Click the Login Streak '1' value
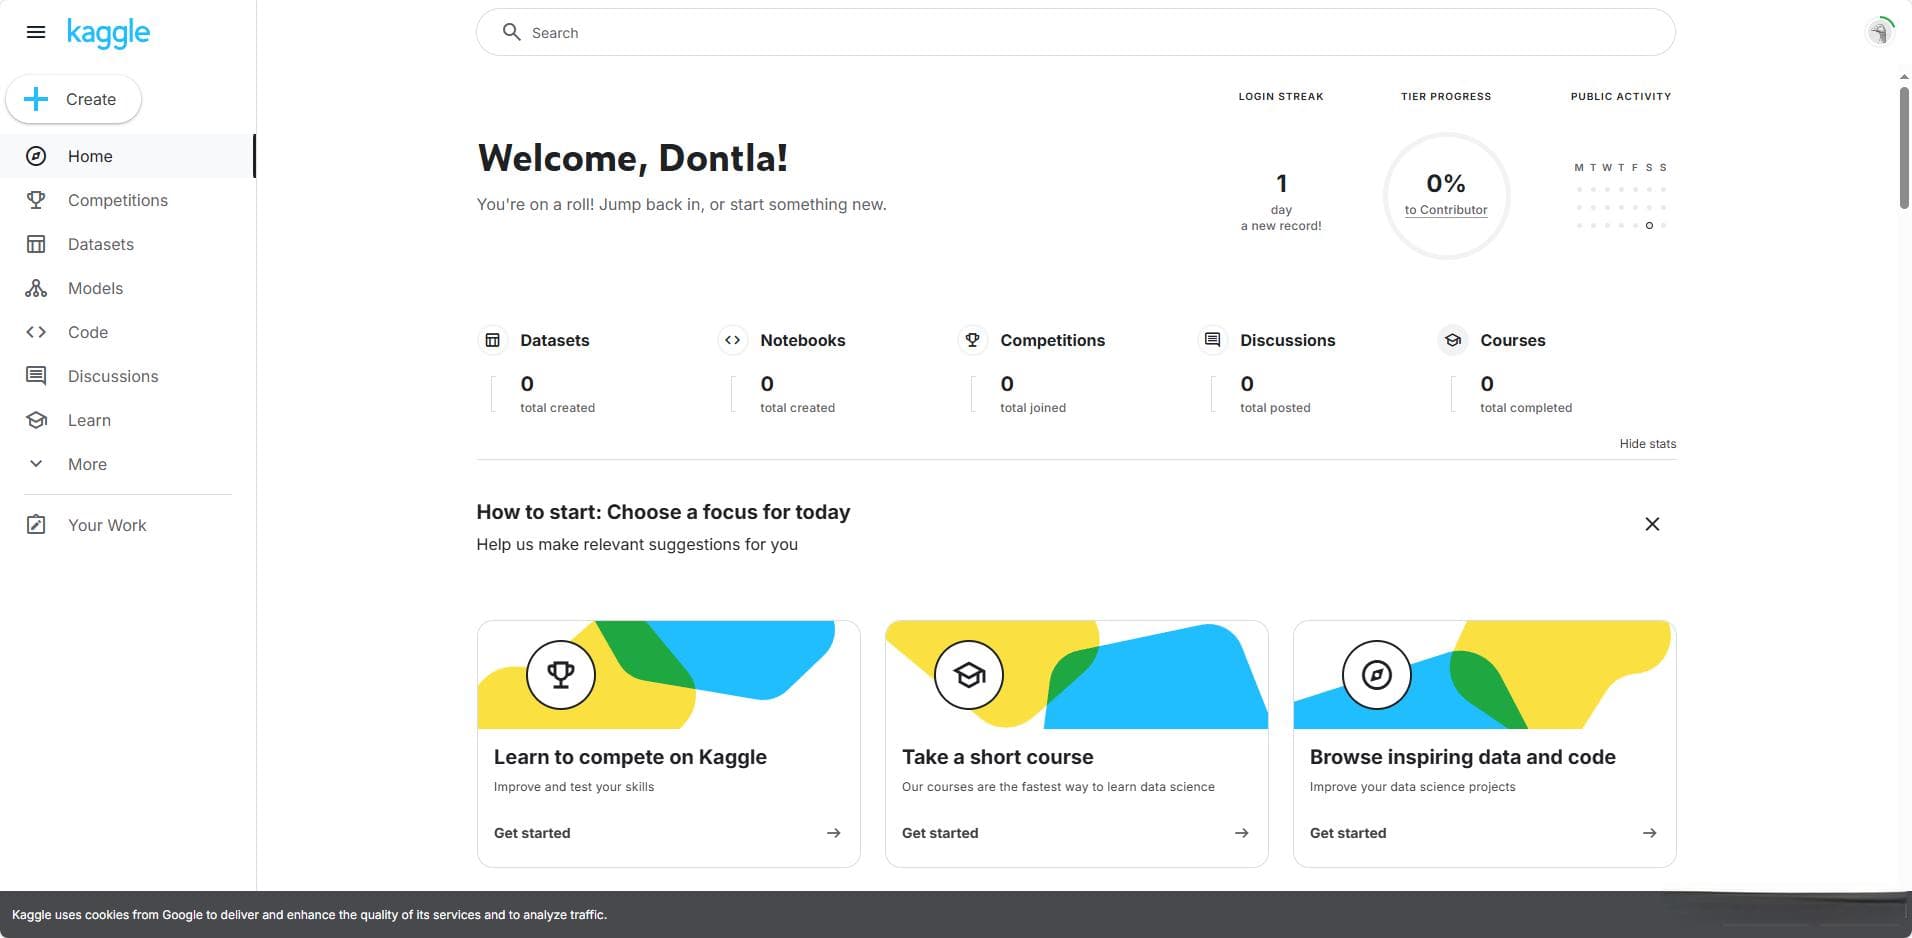This screenshot has width=1912, height=938. point(1281,183)
